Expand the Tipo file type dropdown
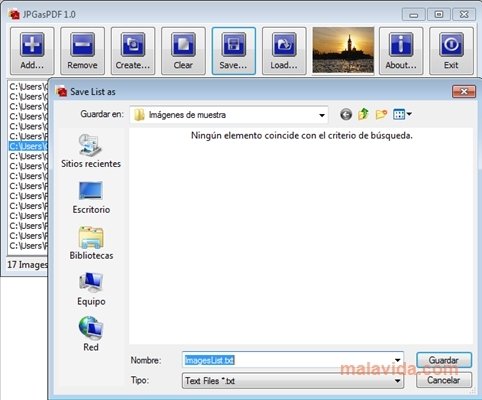This screenshot has width=482, height=400. click(397, 381)
